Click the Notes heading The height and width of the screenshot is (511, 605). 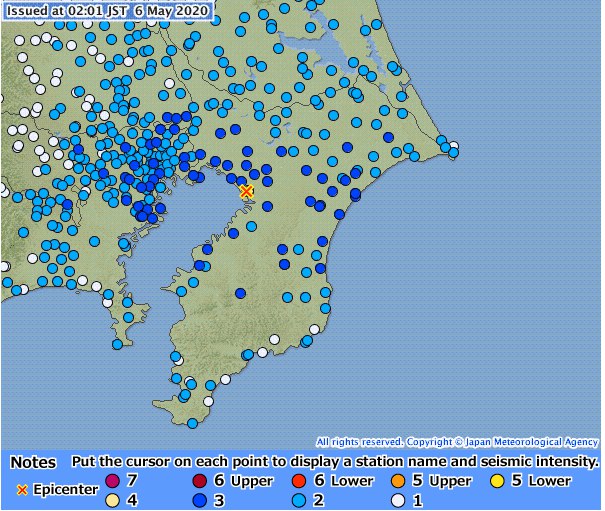(33, 462)
